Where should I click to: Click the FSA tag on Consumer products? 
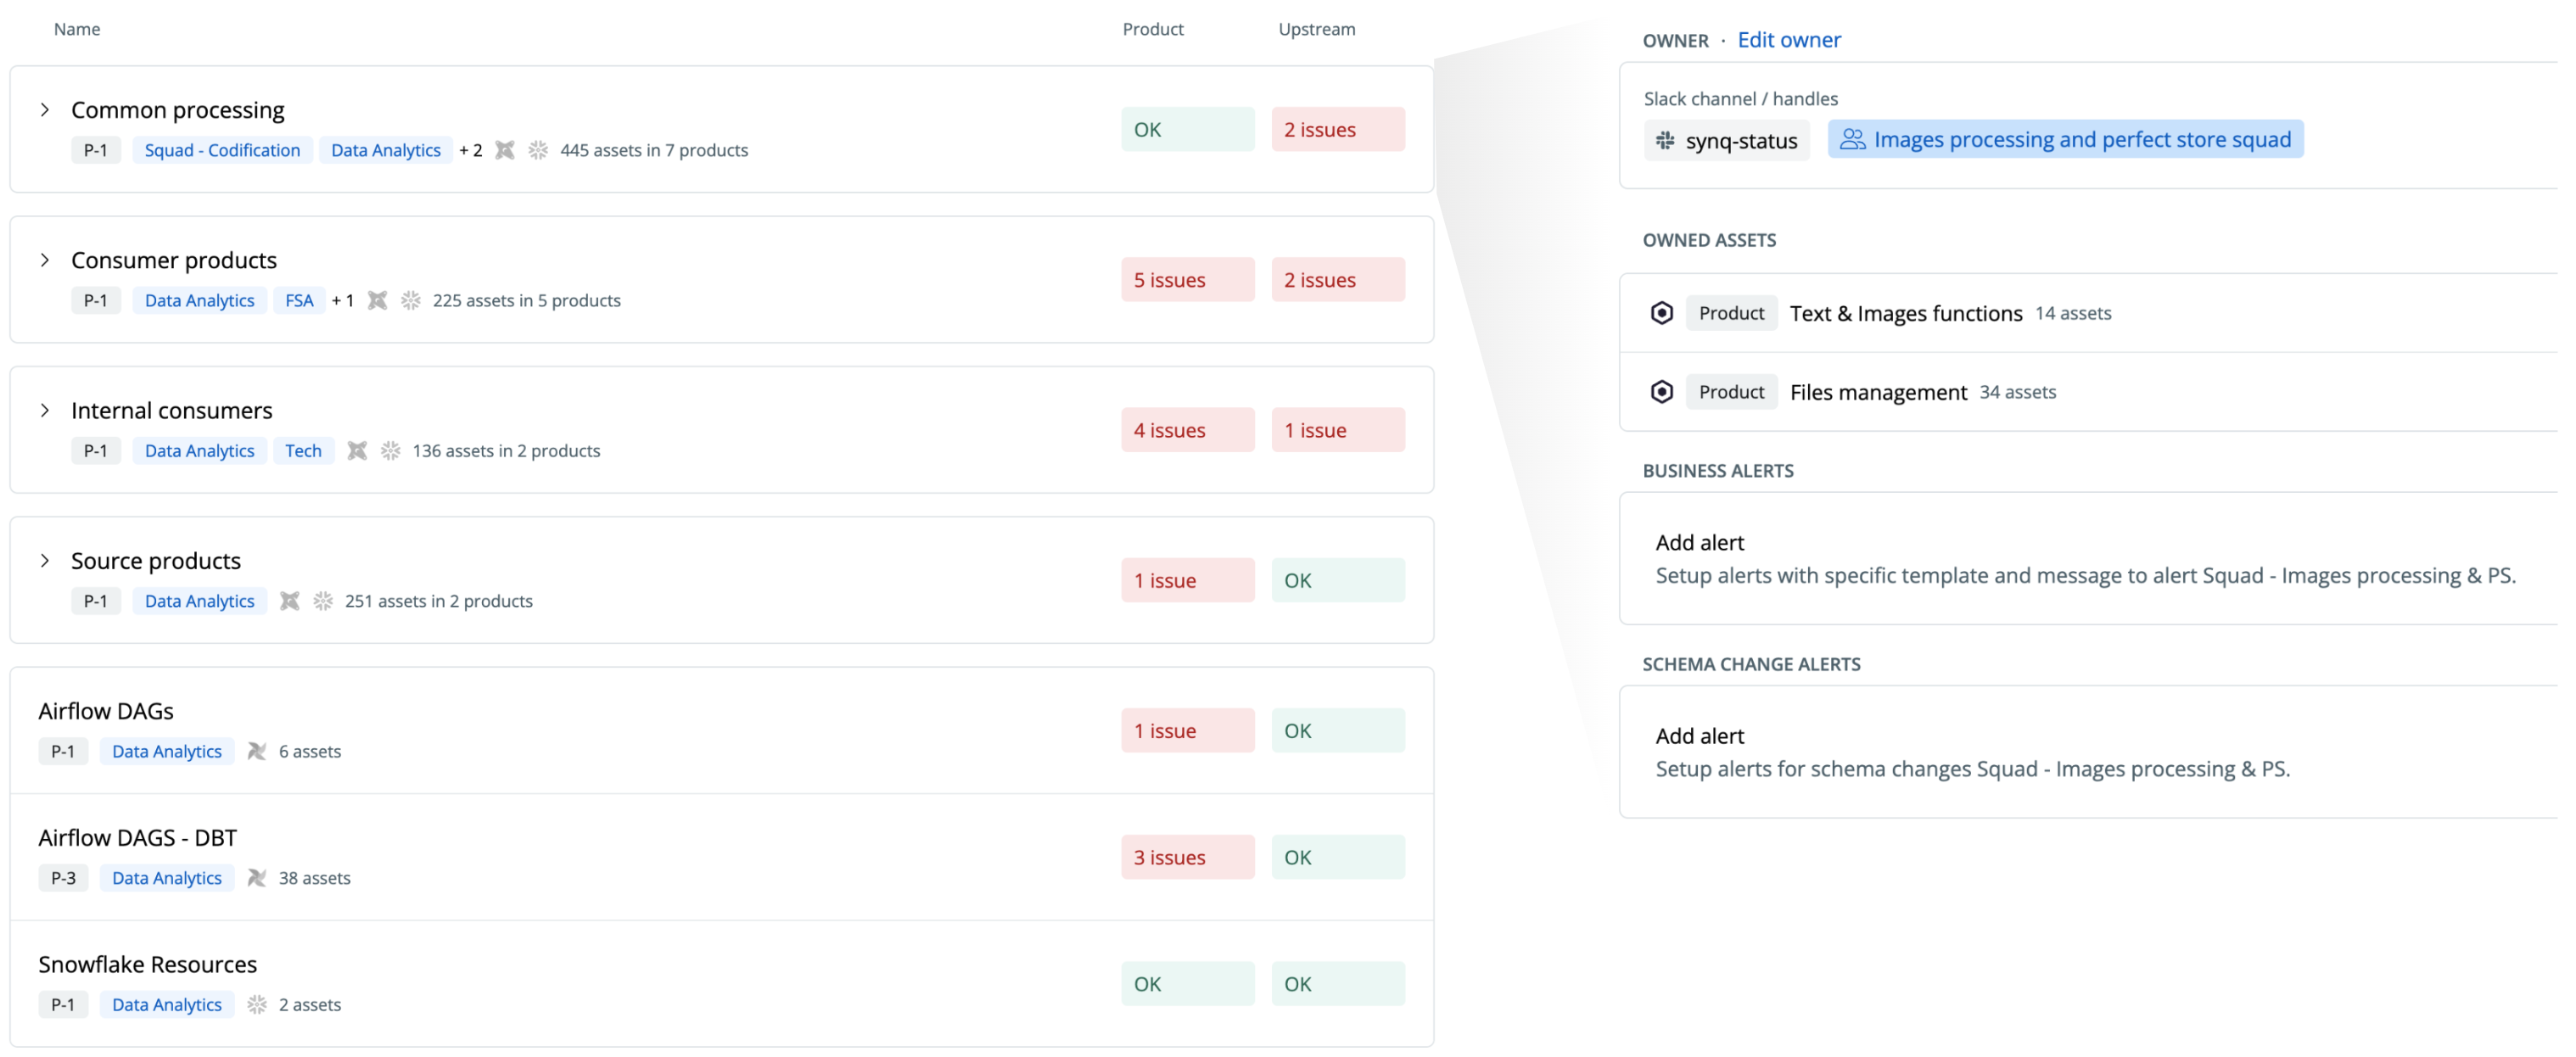299,300
